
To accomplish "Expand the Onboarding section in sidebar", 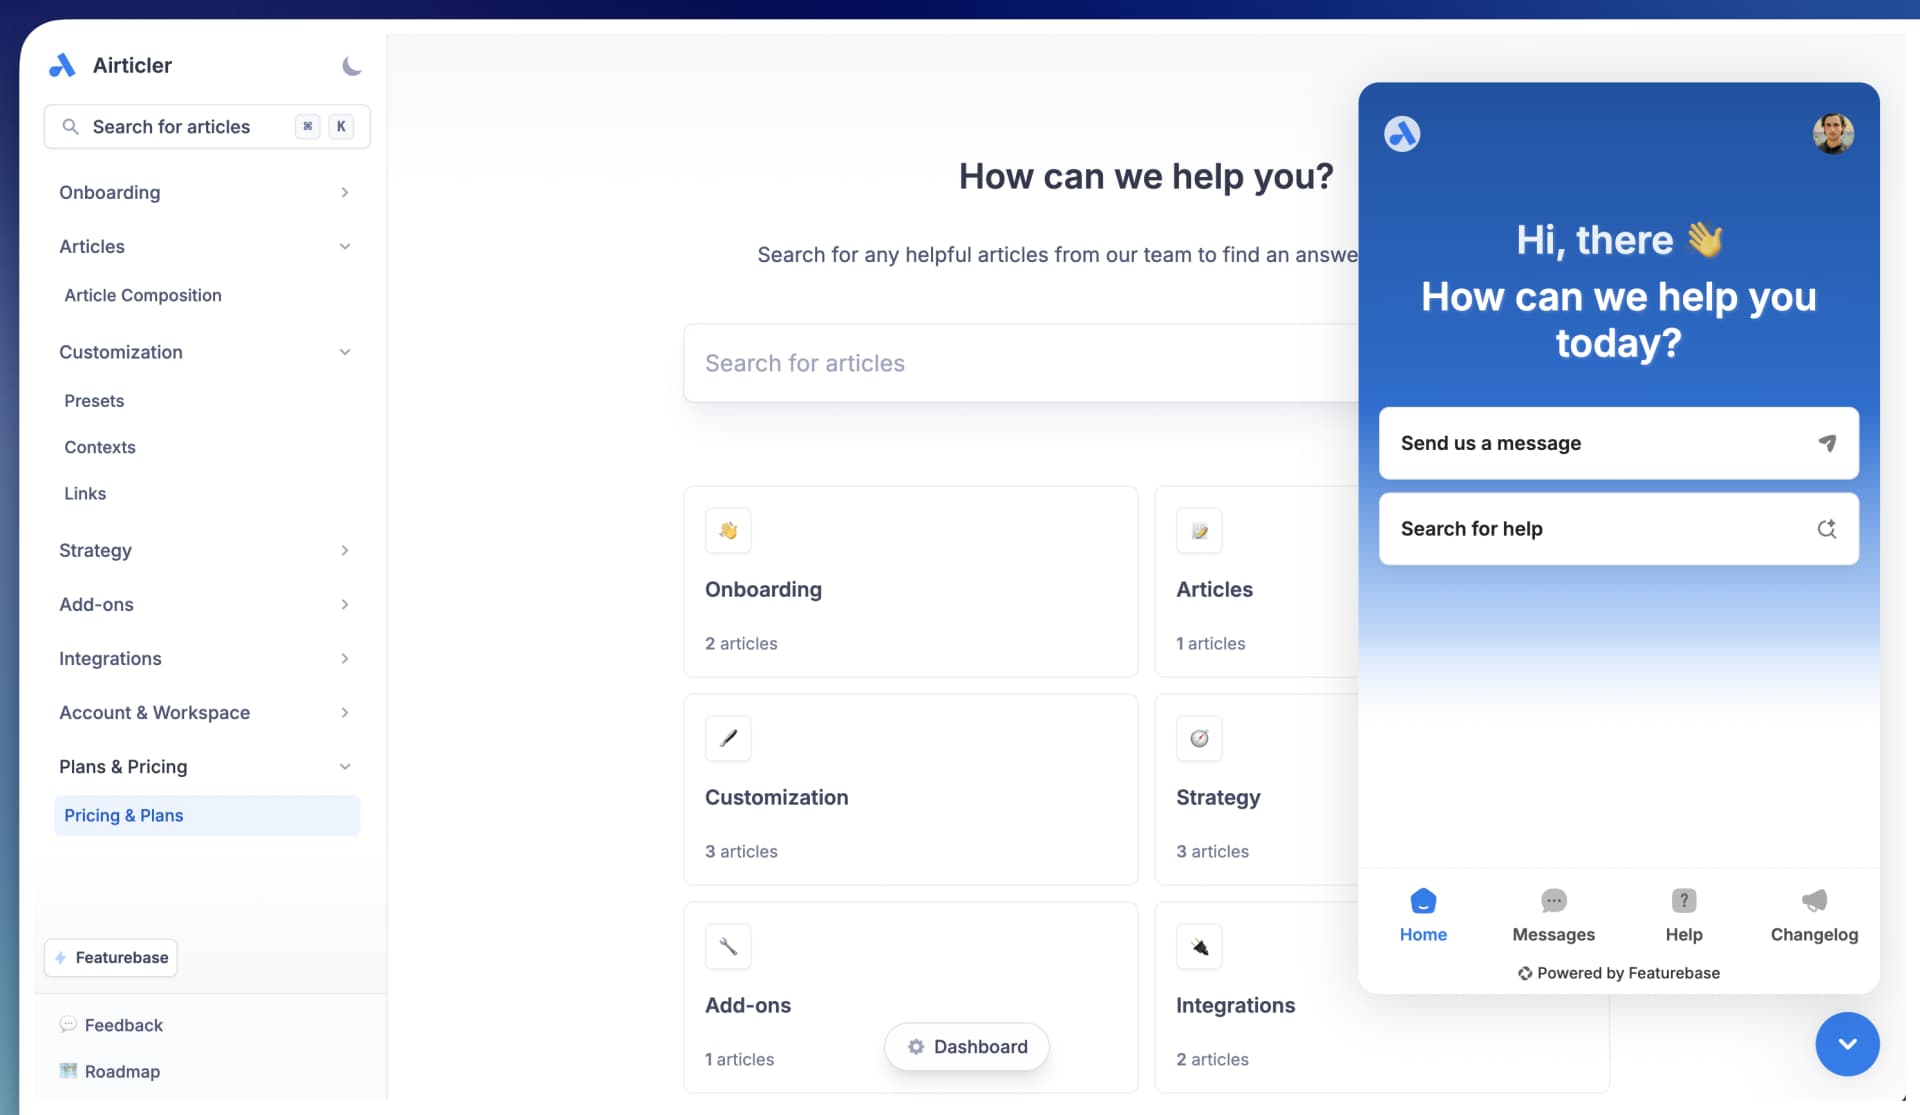I will coord(345,192).
